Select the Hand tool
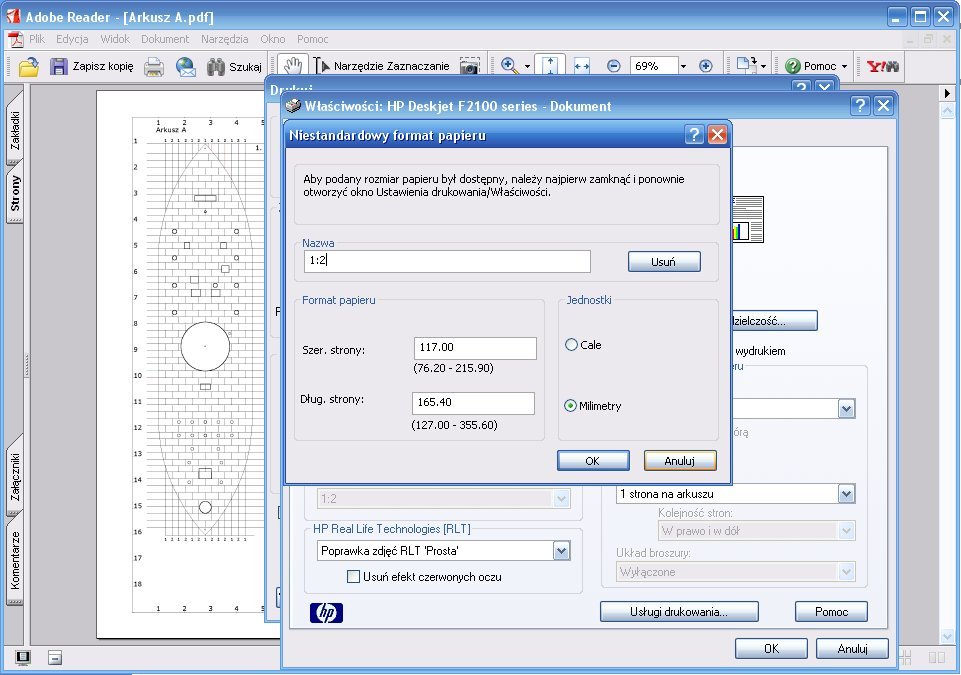This screenshot has width=961, height=675. pyautogui.click(x=292, y=66)
